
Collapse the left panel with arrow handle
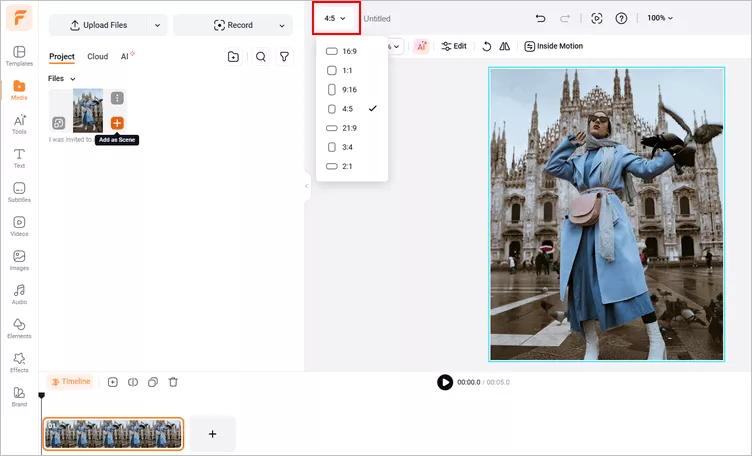(x=306, y=186)
